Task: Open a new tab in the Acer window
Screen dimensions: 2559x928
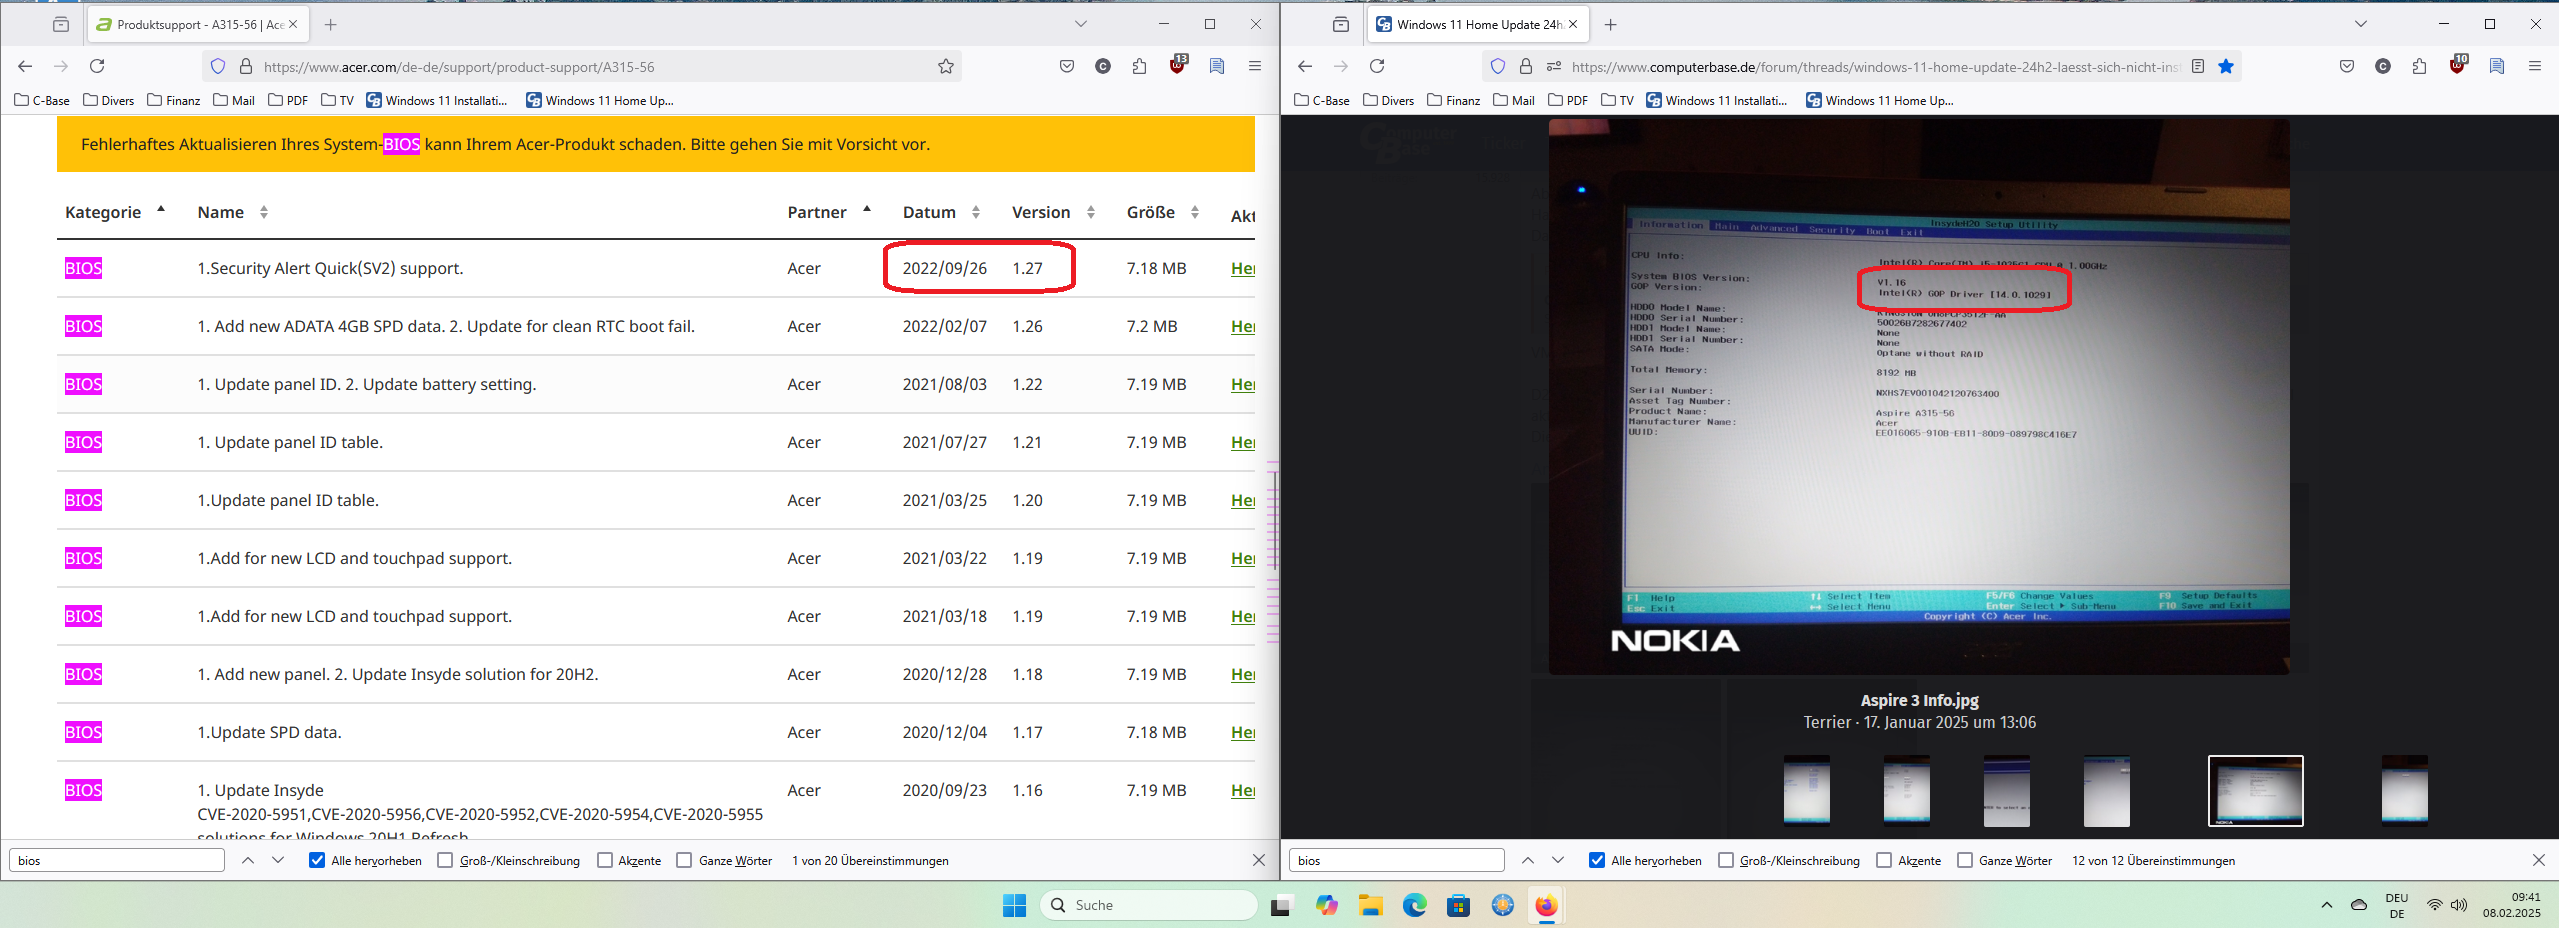Action: 331,24
